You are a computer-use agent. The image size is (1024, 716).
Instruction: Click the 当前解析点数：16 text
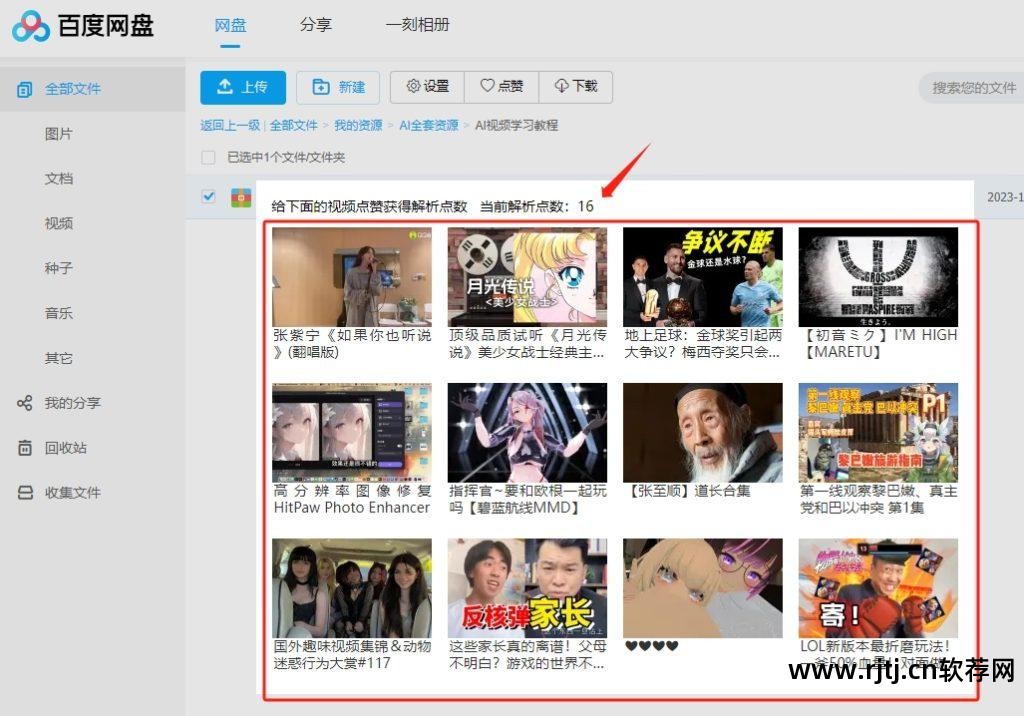pos(537,206)
